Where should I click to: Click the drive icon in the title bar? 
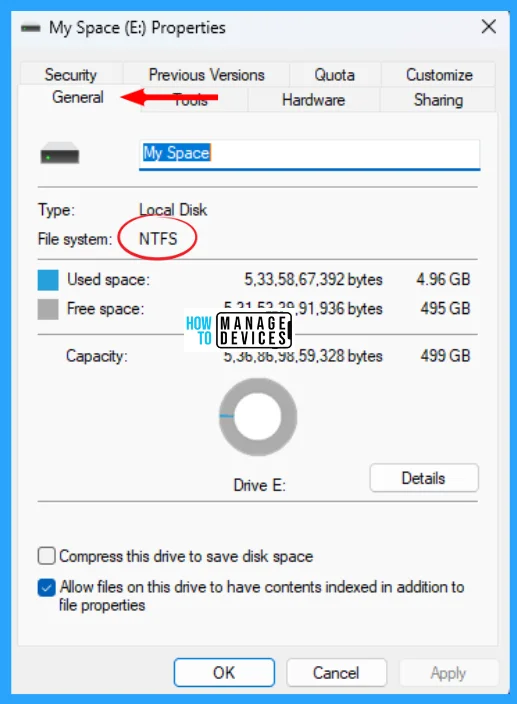pyautogui.click(x=31, y=28)
